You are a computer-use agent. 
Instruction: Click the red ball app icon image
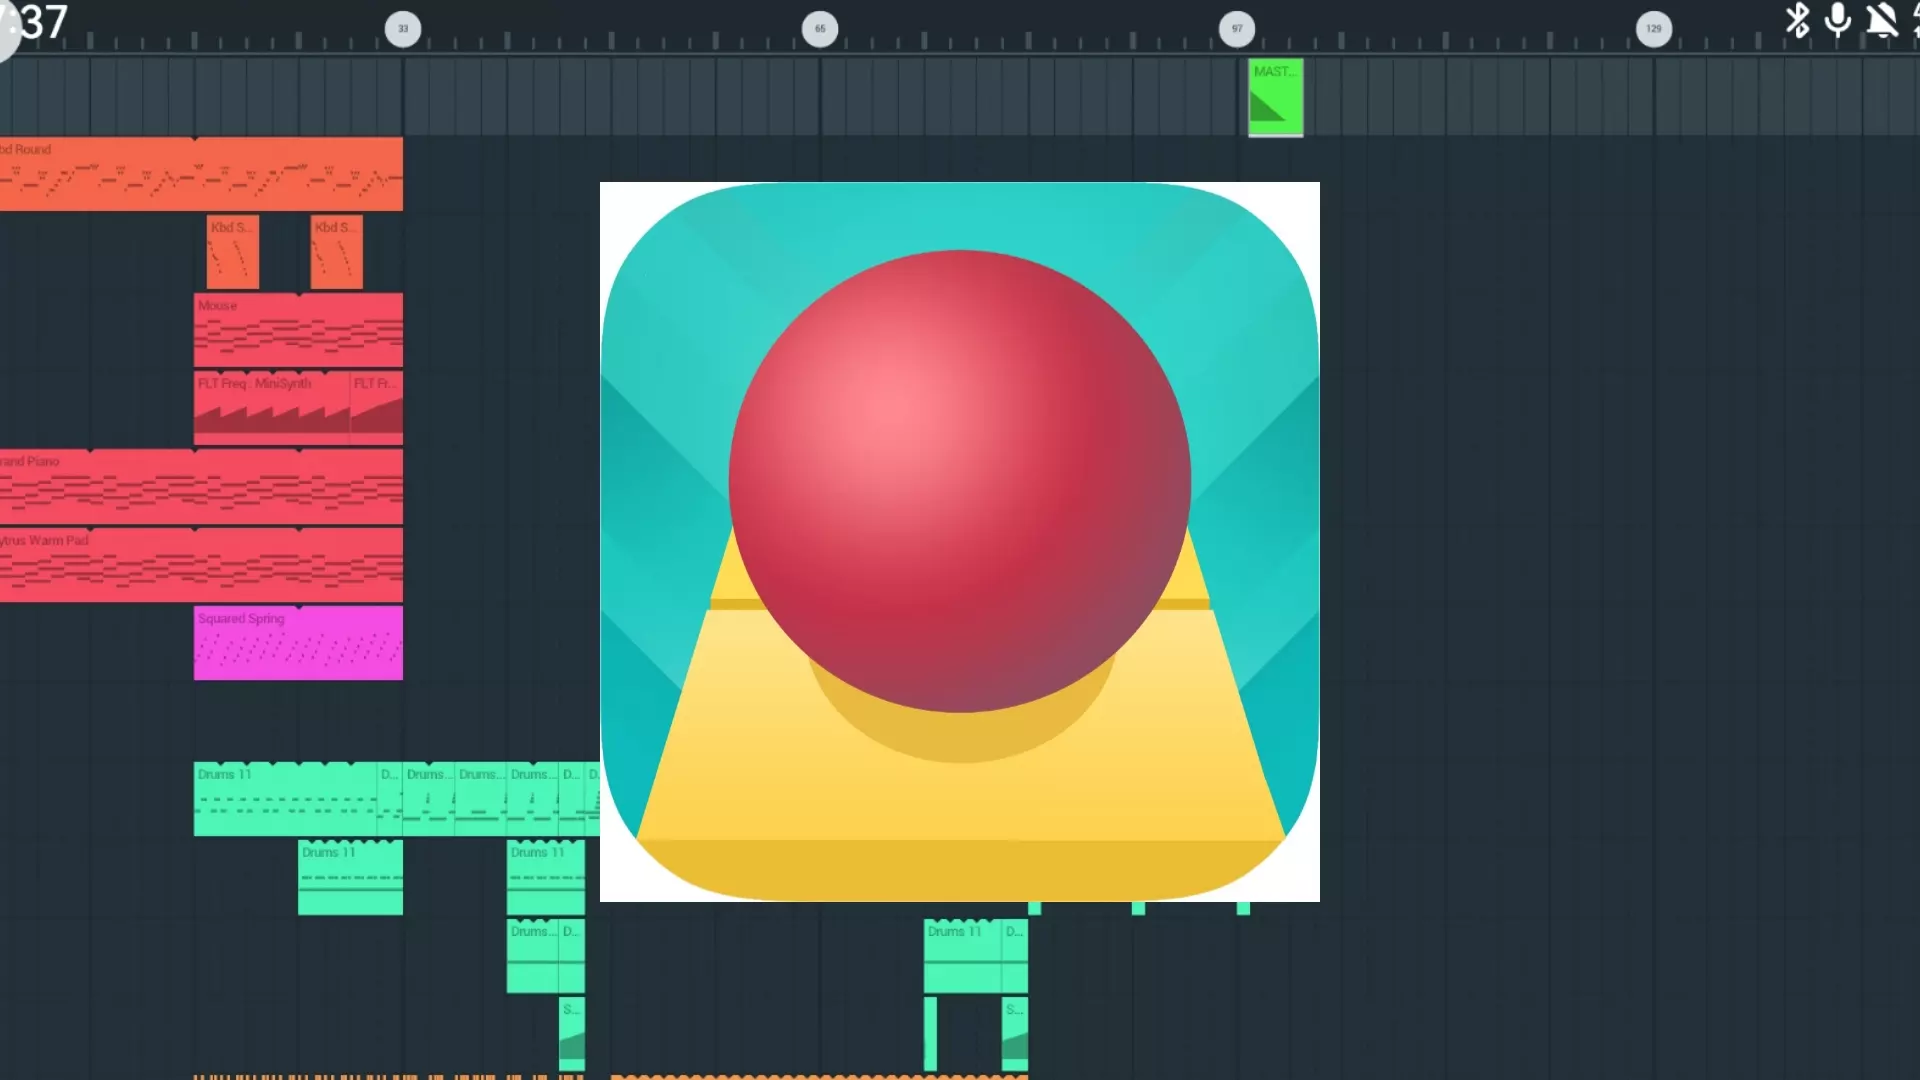(959, 541)
